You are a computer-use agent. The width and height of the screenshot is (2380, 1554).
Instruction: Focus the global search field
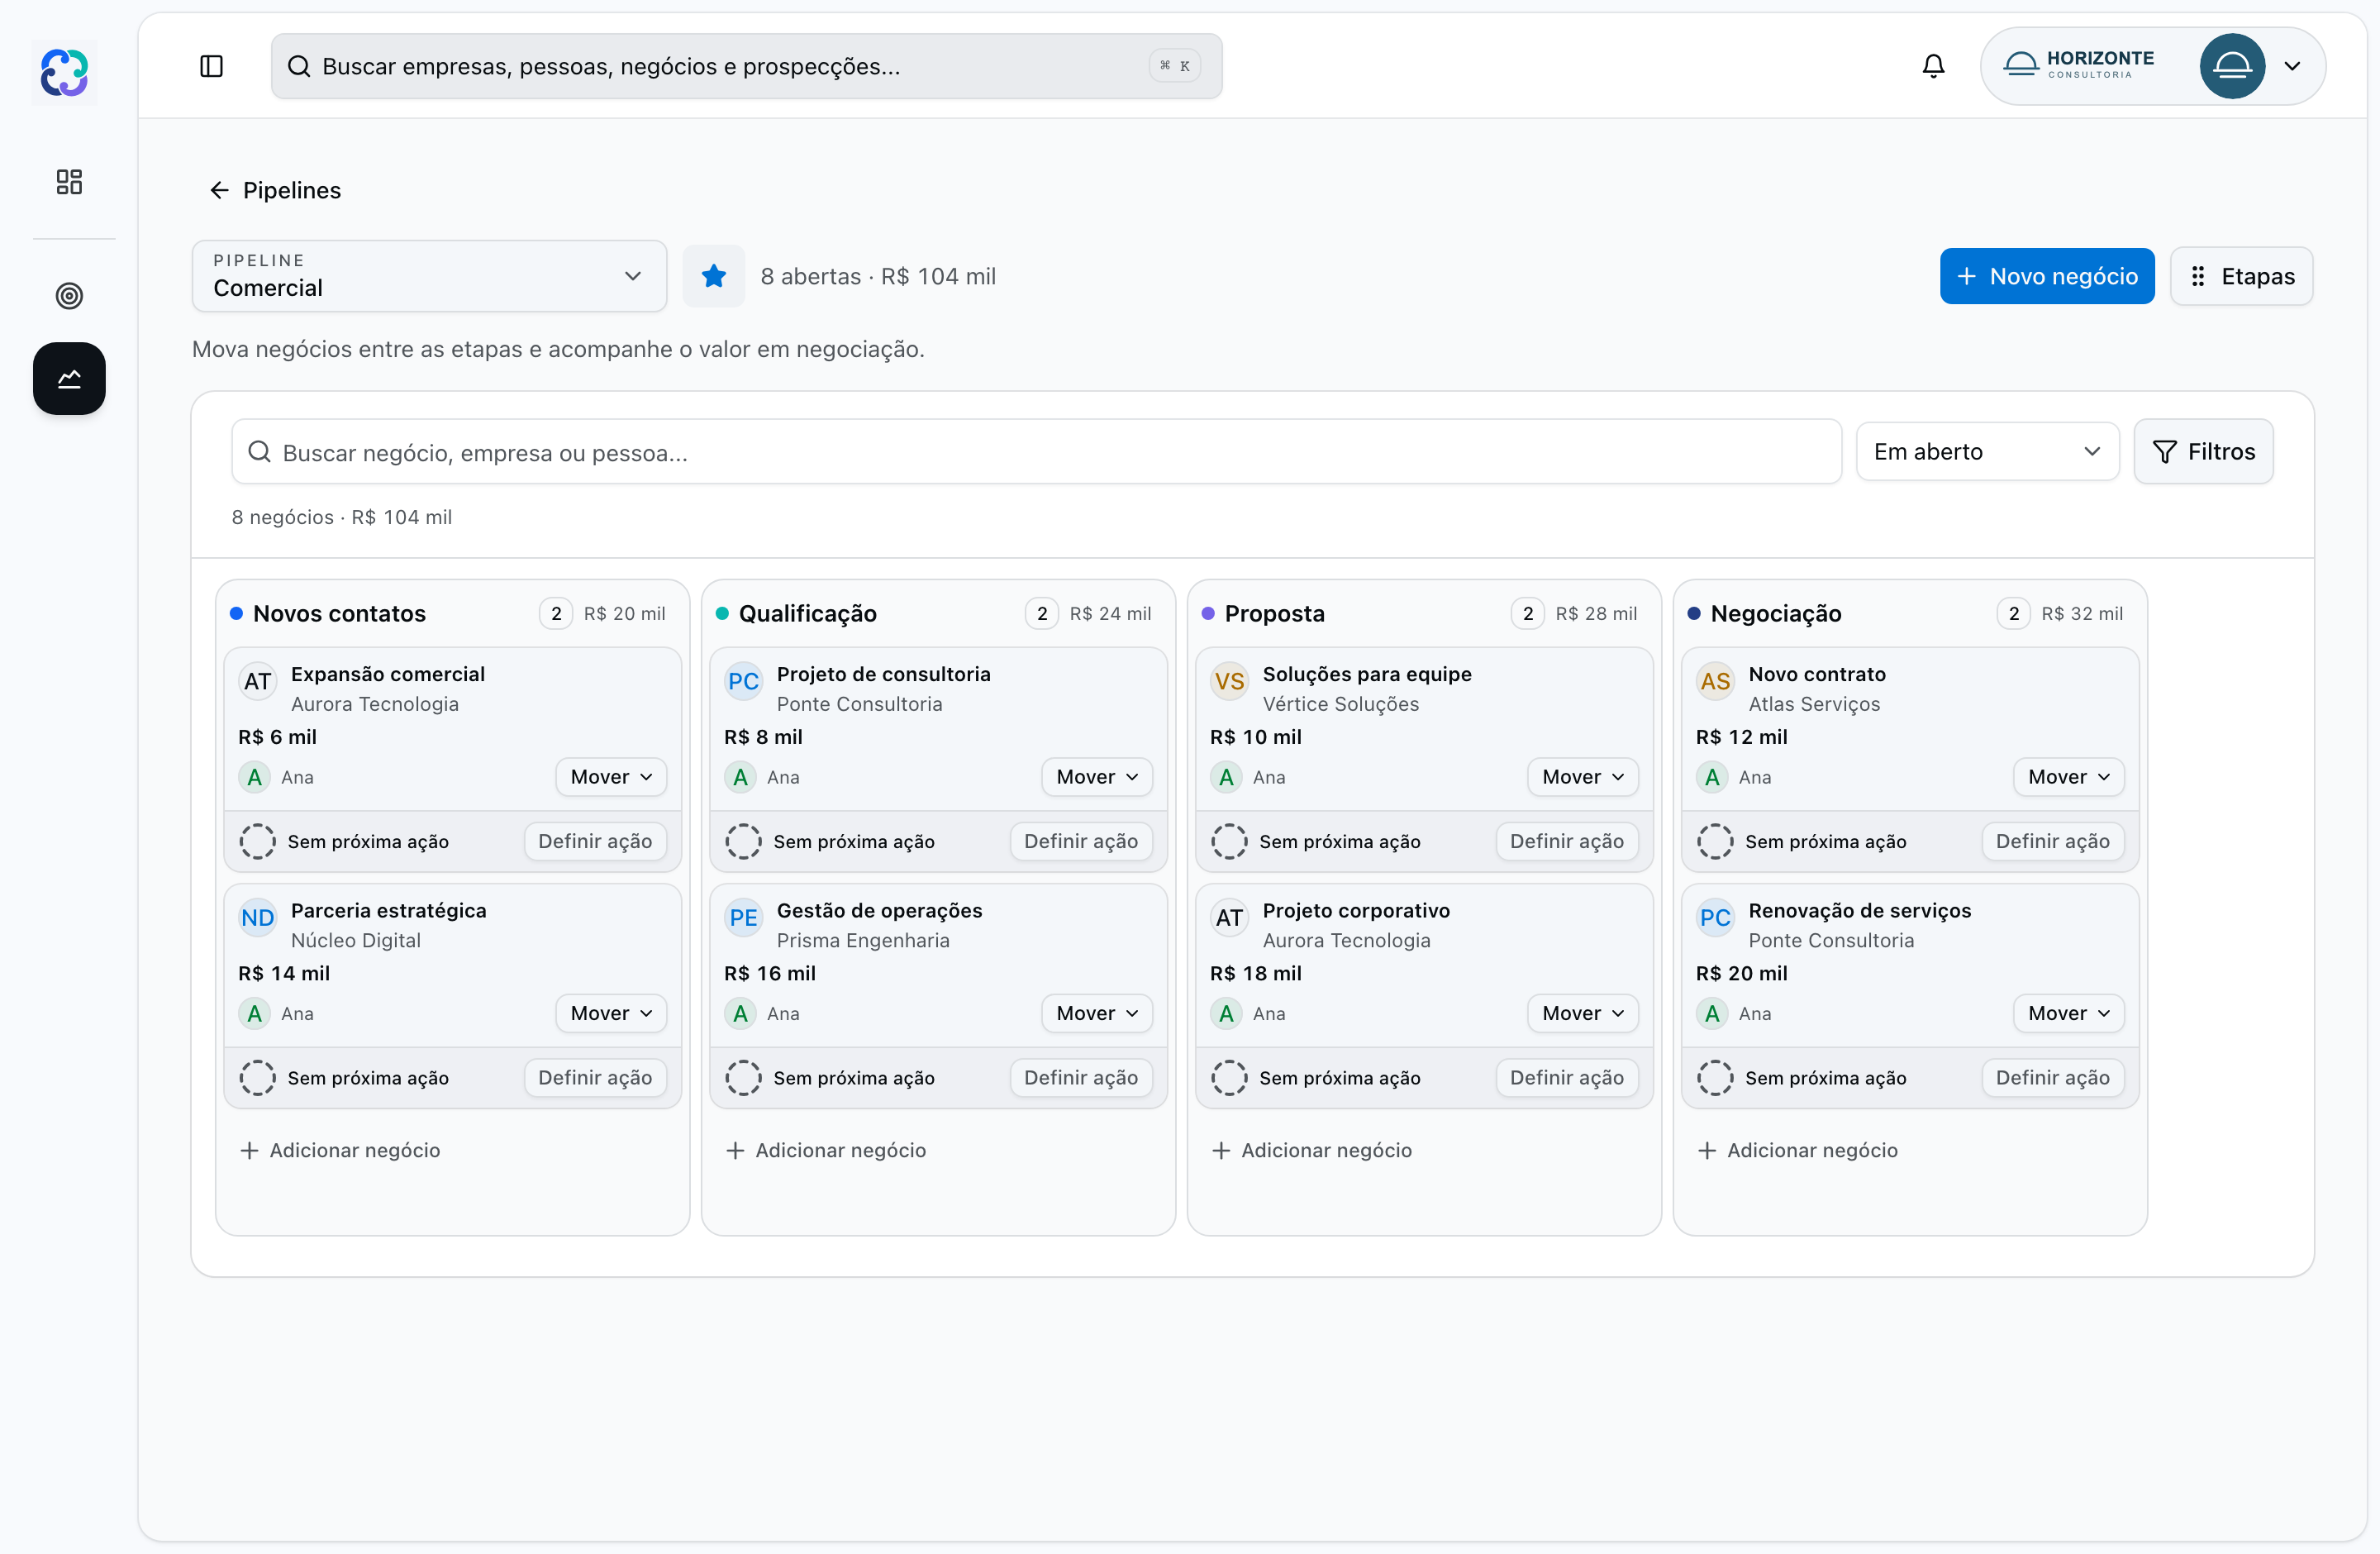click(746, 66)
